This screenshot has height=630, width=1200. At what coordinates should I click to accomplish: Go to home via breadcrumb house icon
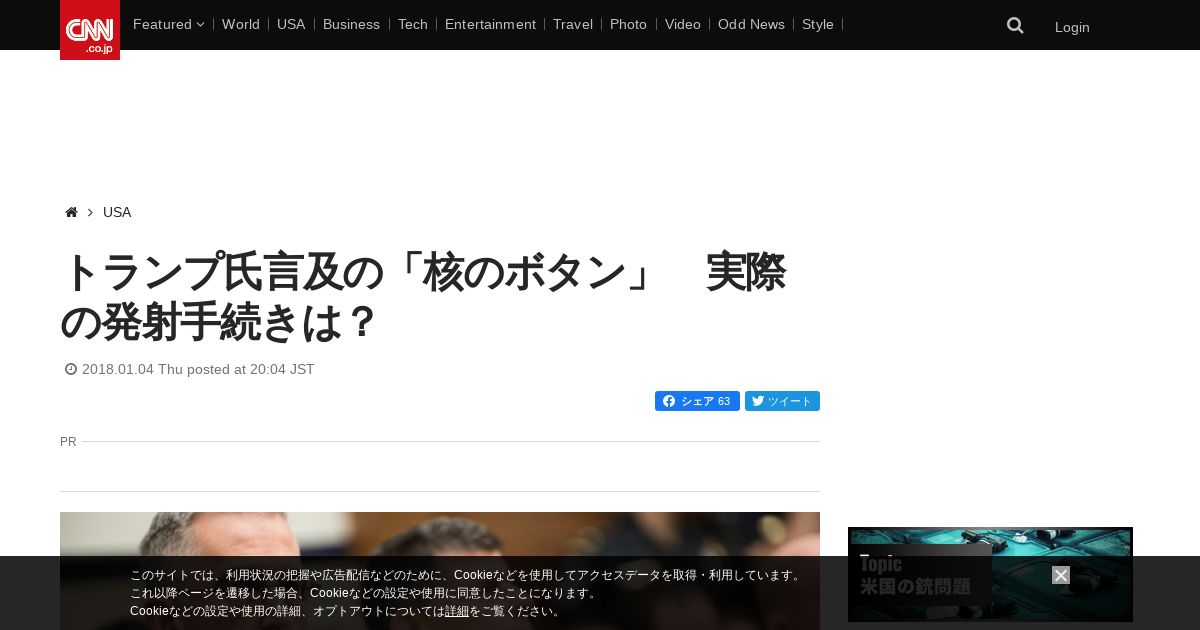pyautogui.click(x=71, y=212)
